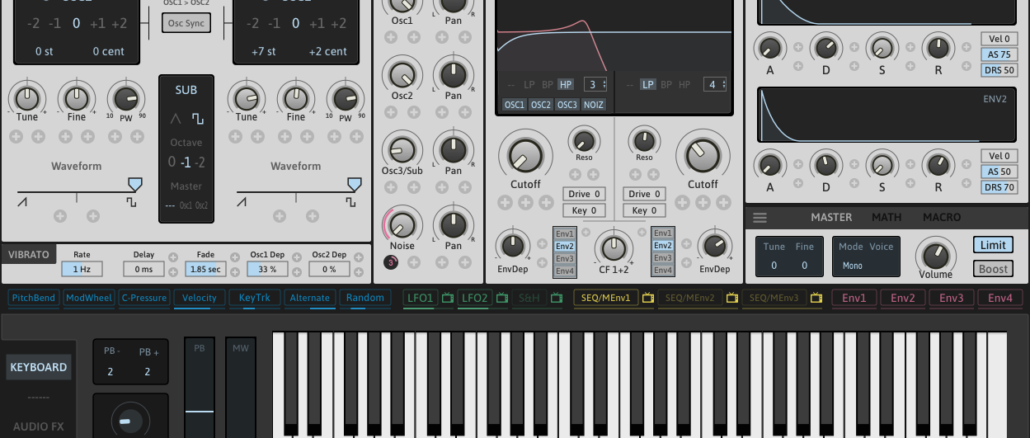Click the SEQ/MEnv1 modulation source
This screenshot has width=1030, height=438.
tap(606, 298)
